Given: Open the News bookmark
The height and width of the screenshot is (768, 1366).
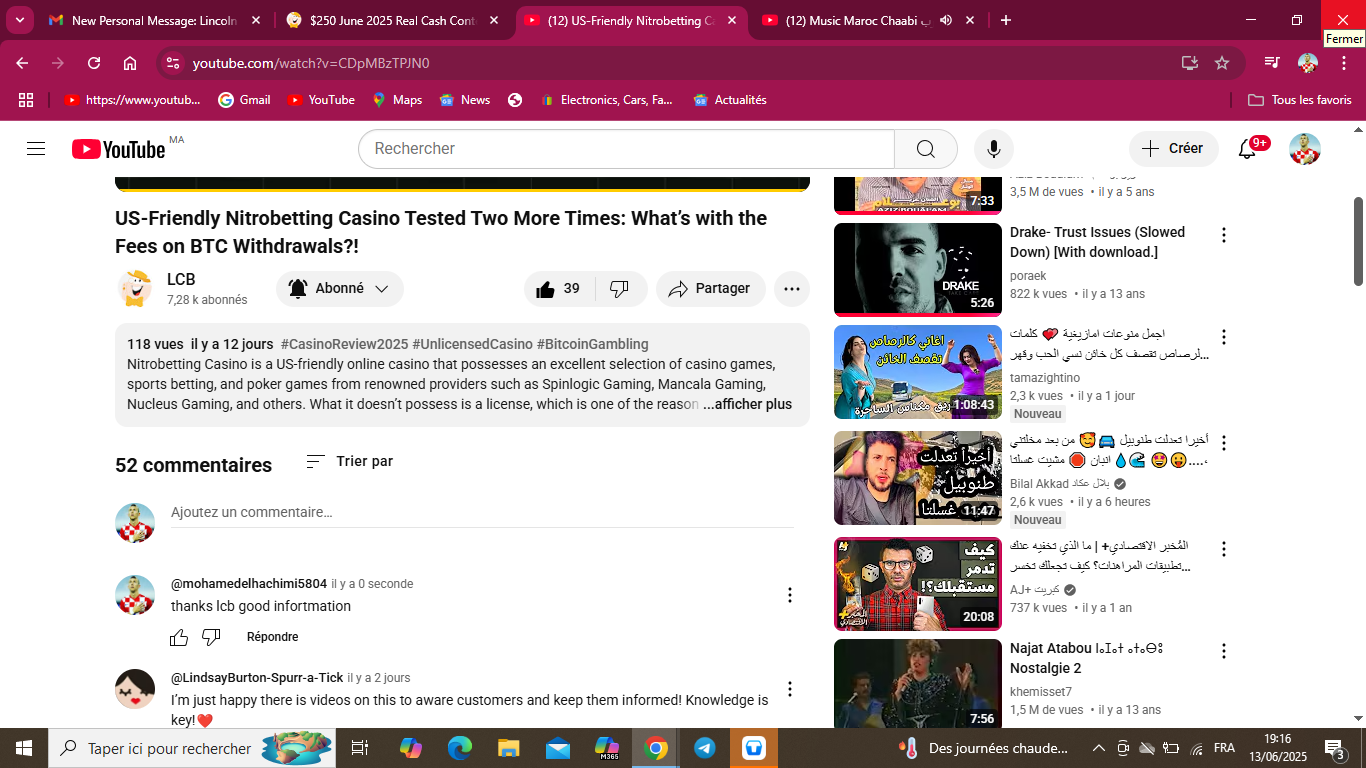Looking at the screenshot, I should [465, 100].
